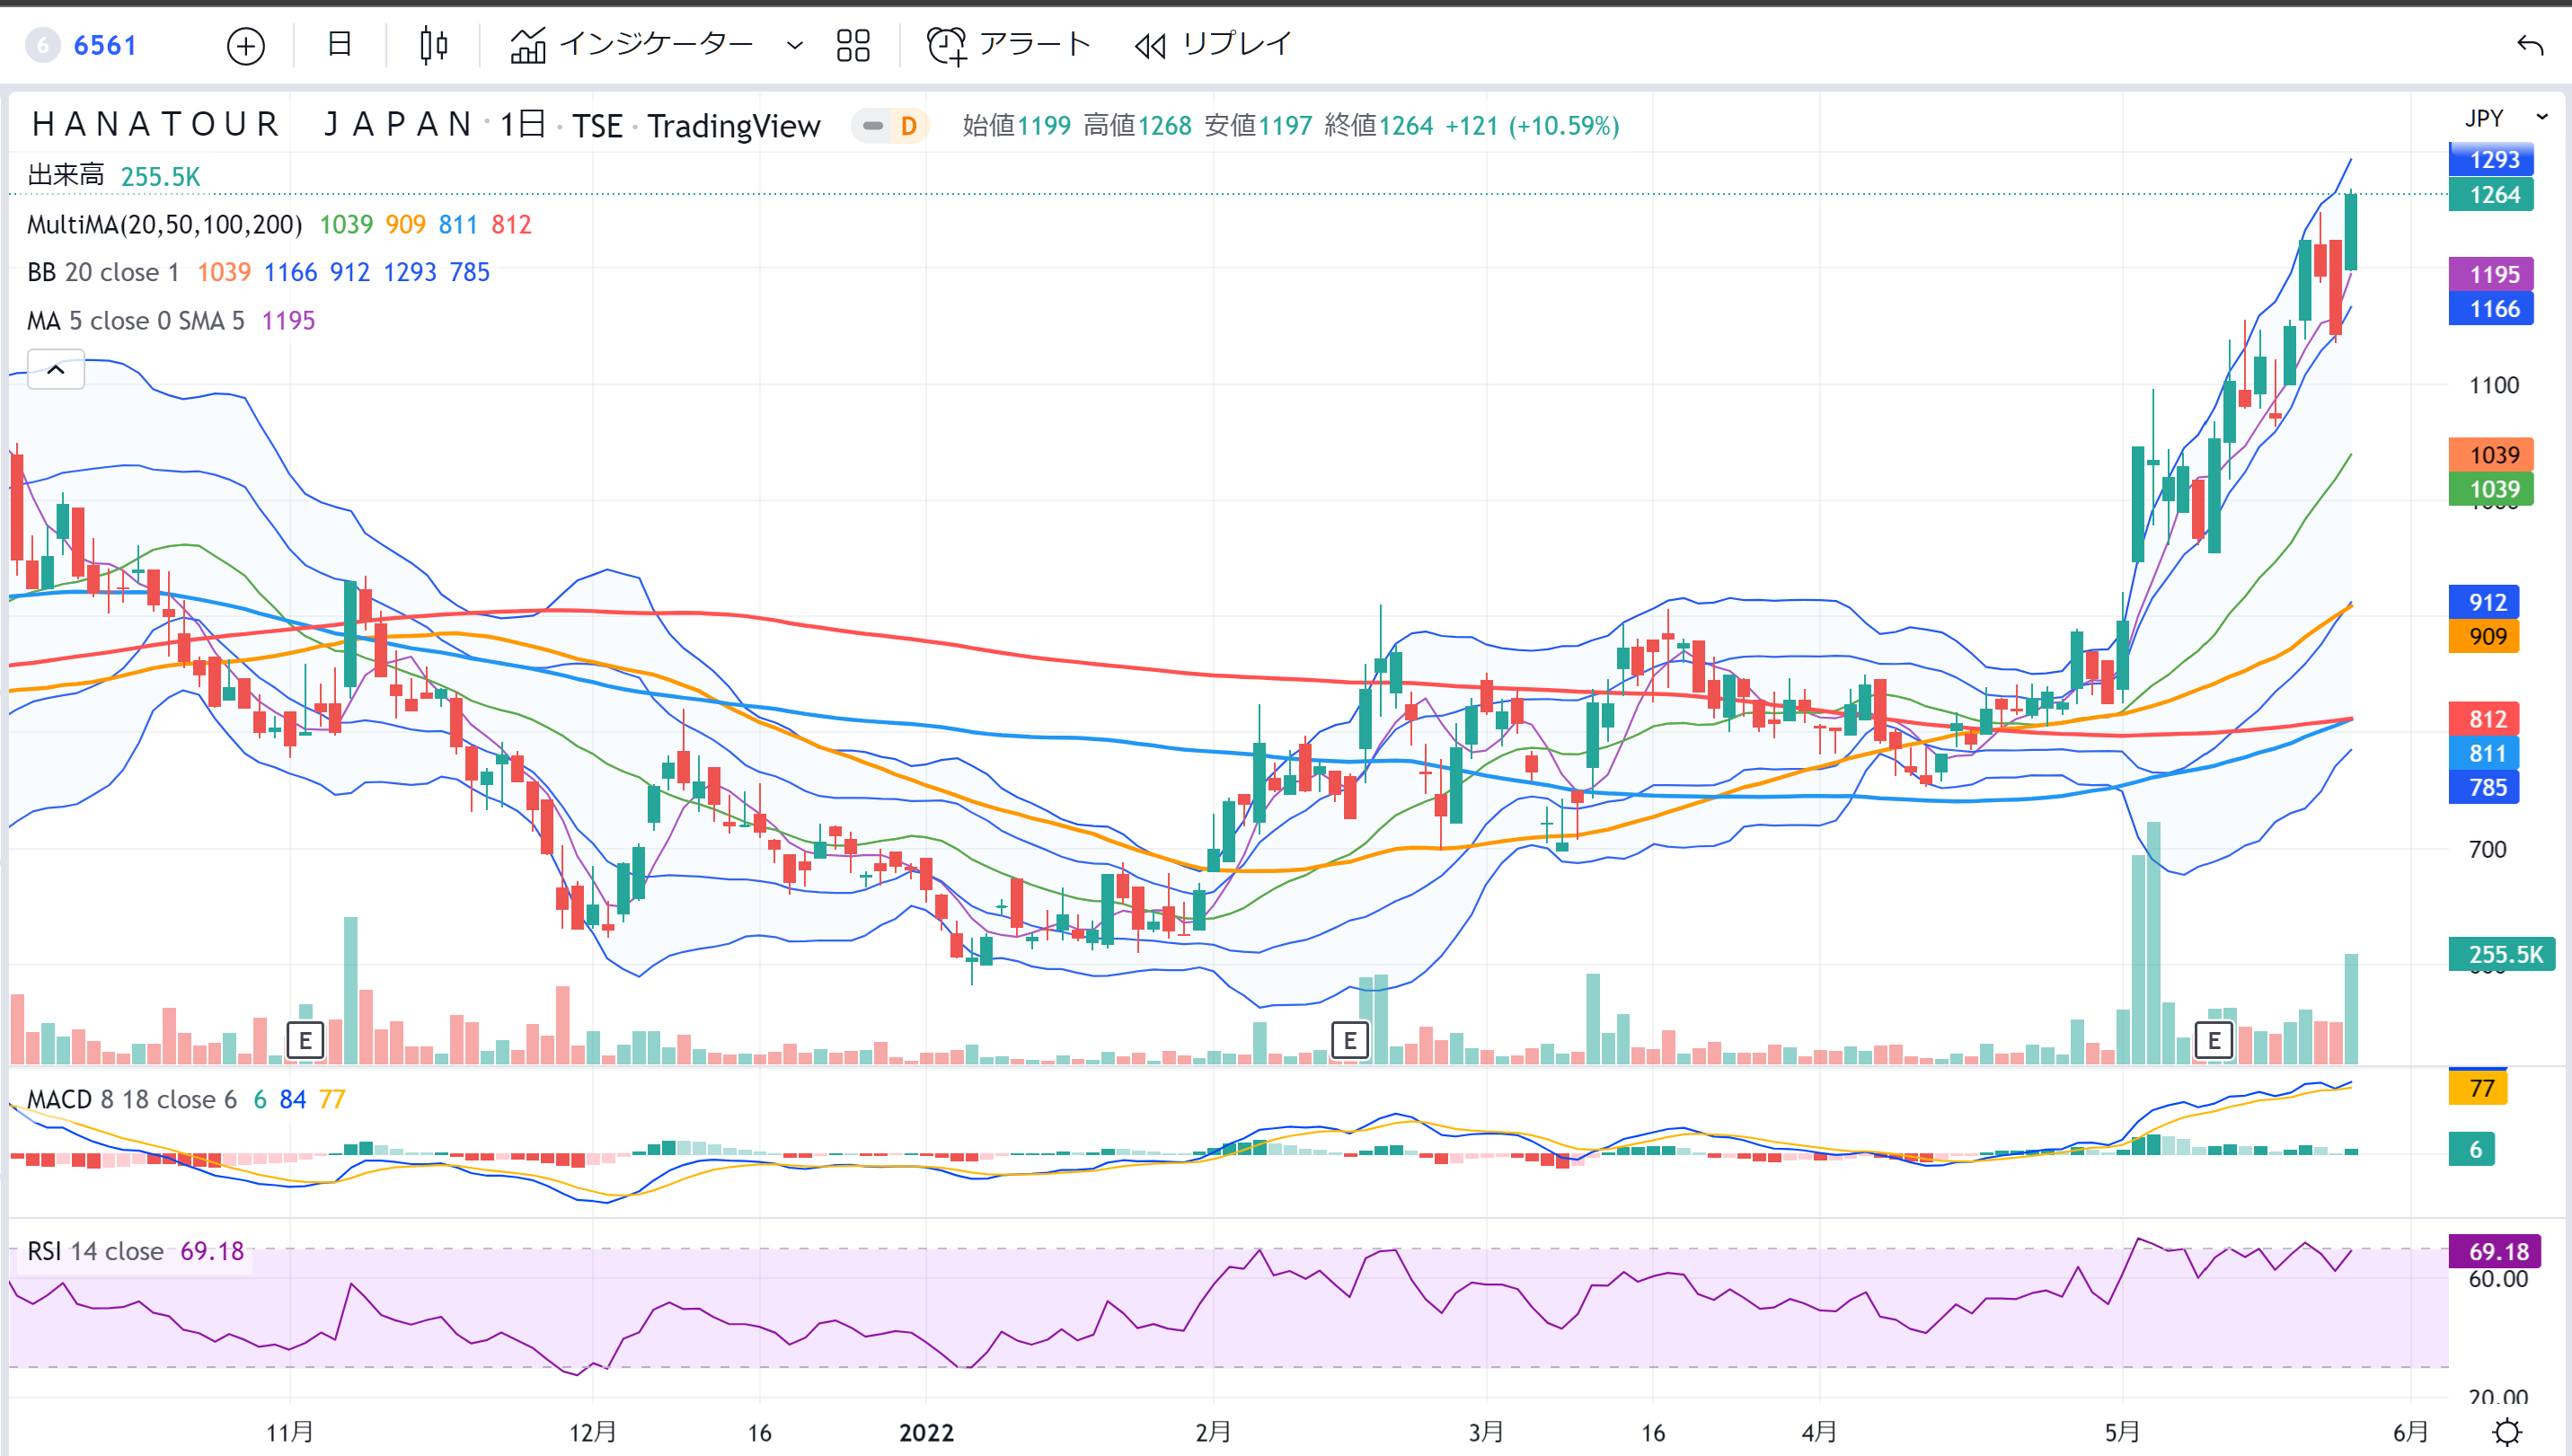
Task: Click the 2022 date axis label
Action: point(926,1432)
